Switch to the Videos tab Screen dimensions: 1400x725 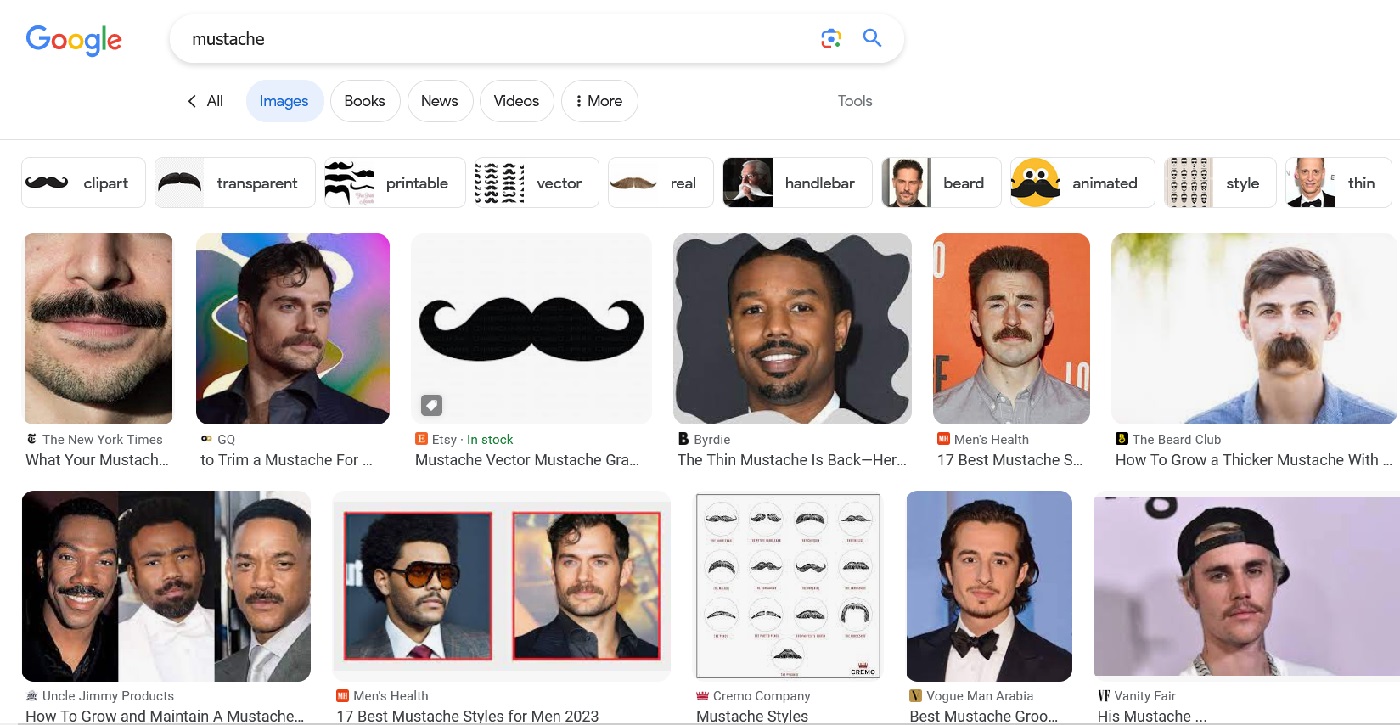click(516, 101)
